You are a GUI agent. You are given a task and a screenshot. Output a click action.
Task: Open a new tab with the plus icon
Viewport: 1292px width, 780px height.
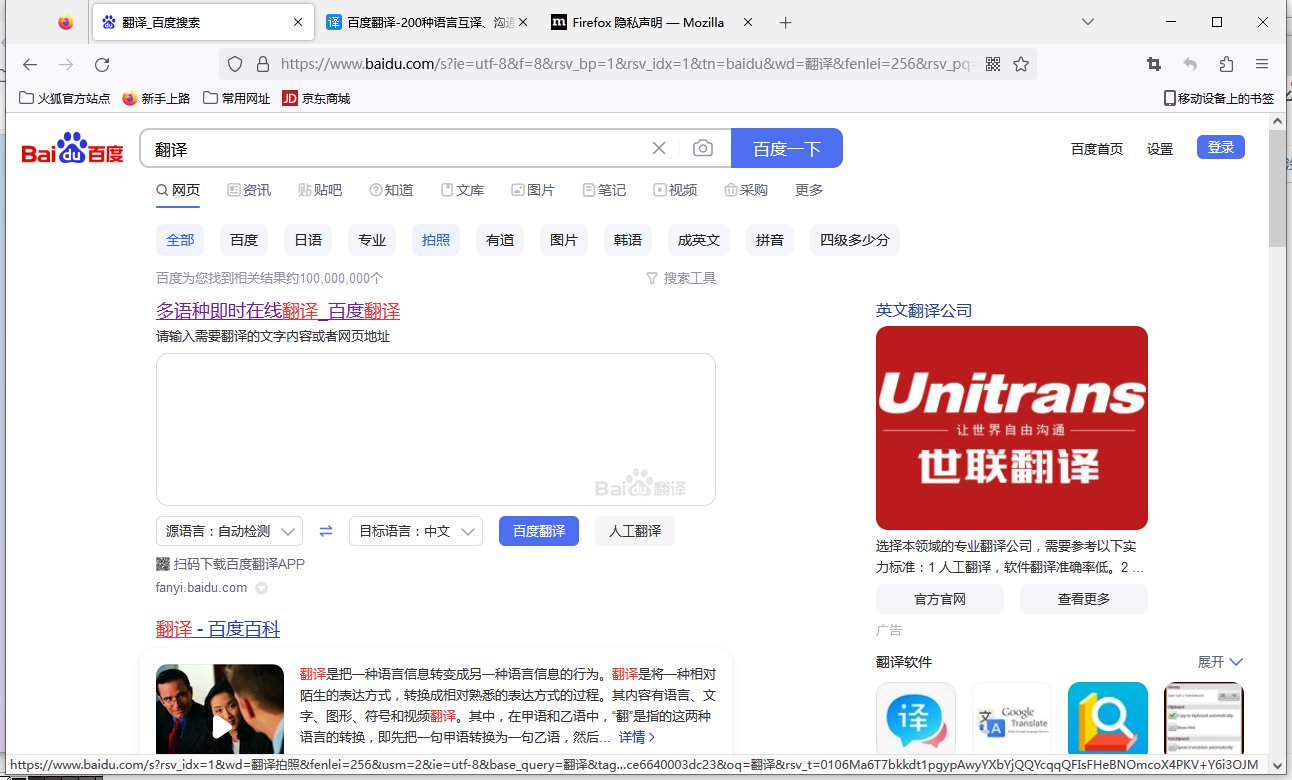point(786,22)
